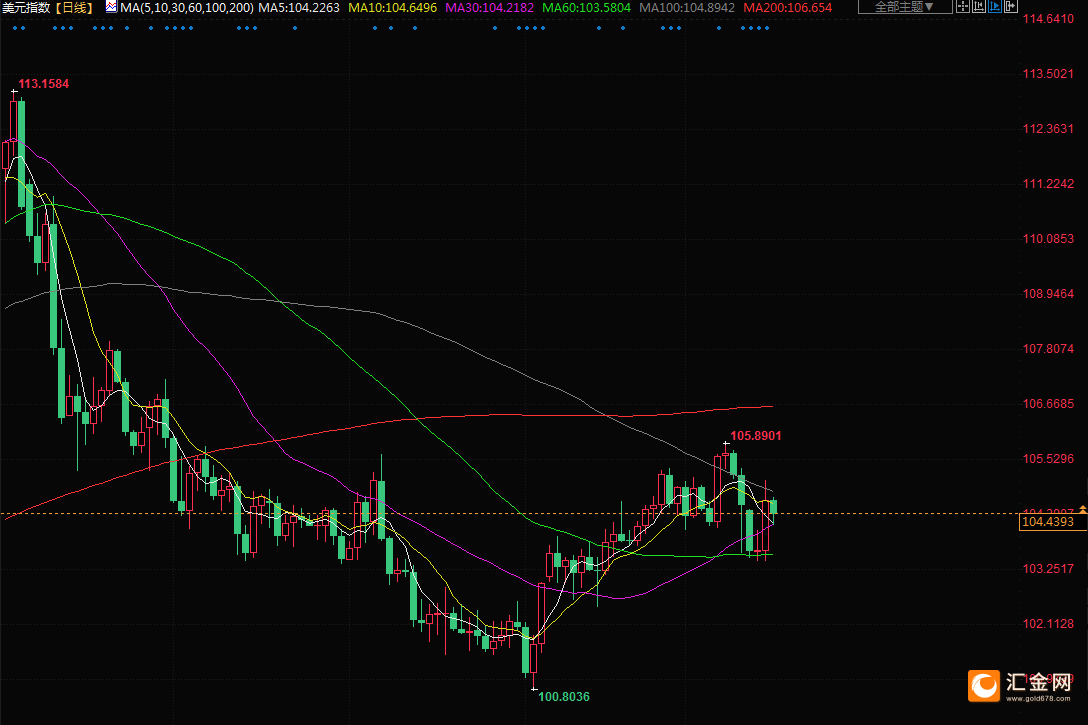Select the green MA60:103.5804 legend value

pyautogui.click(x=586, y=8)
